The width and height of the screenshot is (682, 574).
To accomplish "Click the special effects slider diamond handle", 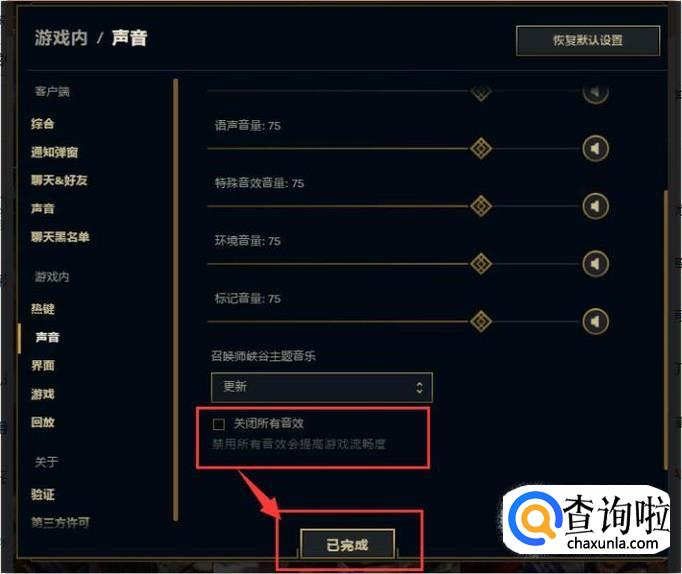I will pyautogui.click(x=481, y=206).
